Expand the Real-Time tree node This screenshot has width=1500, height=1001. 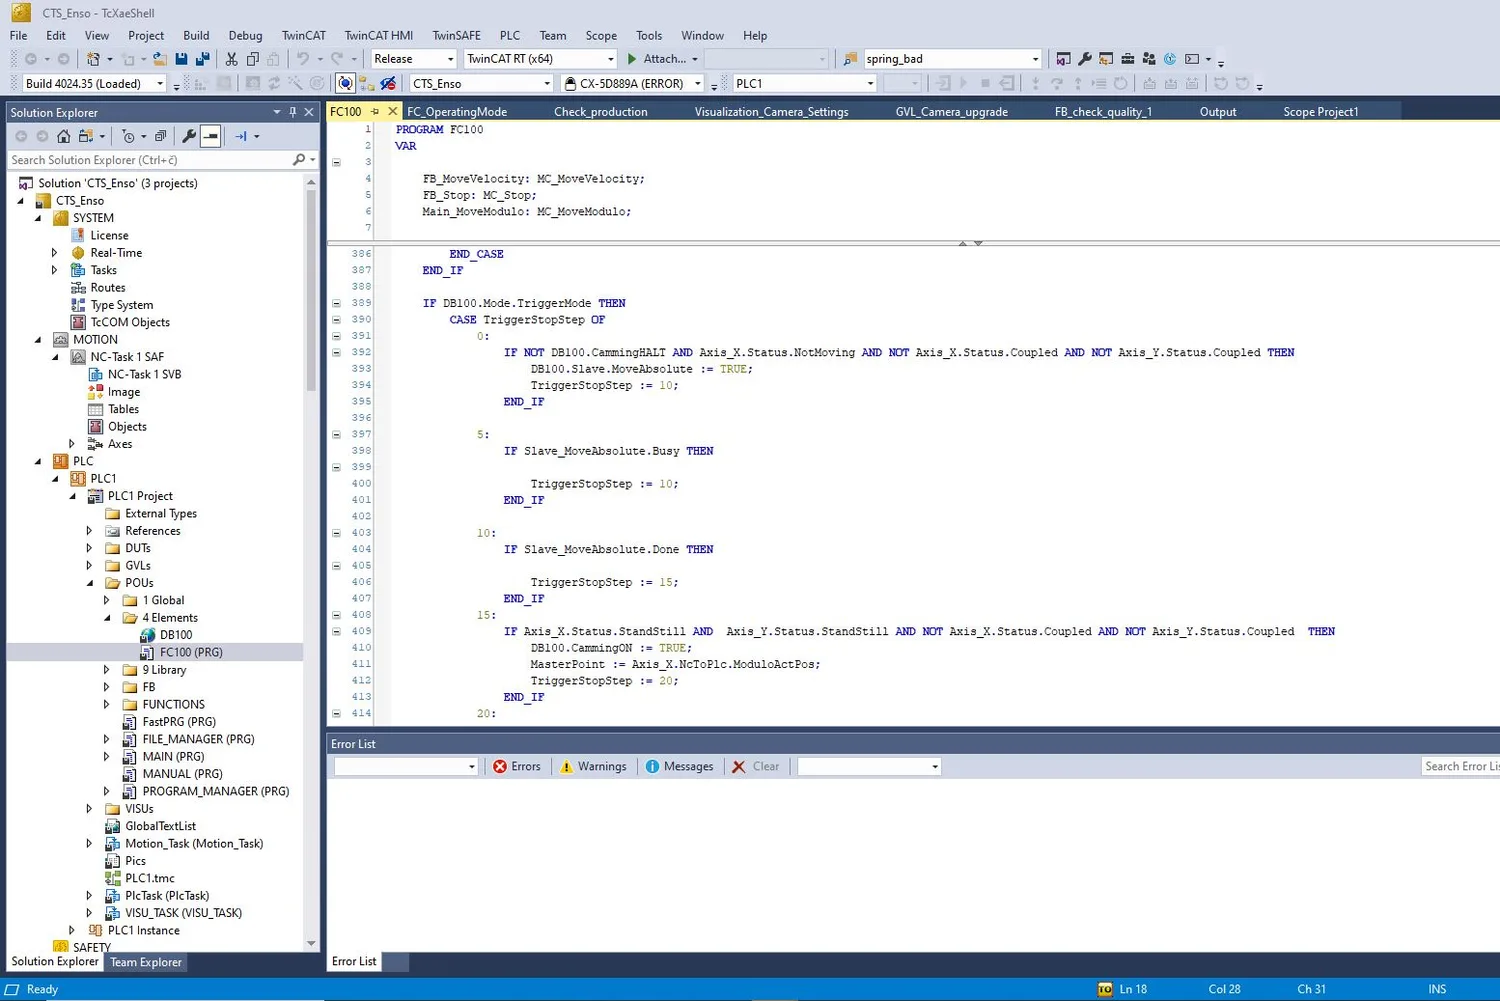coord(55,253)
